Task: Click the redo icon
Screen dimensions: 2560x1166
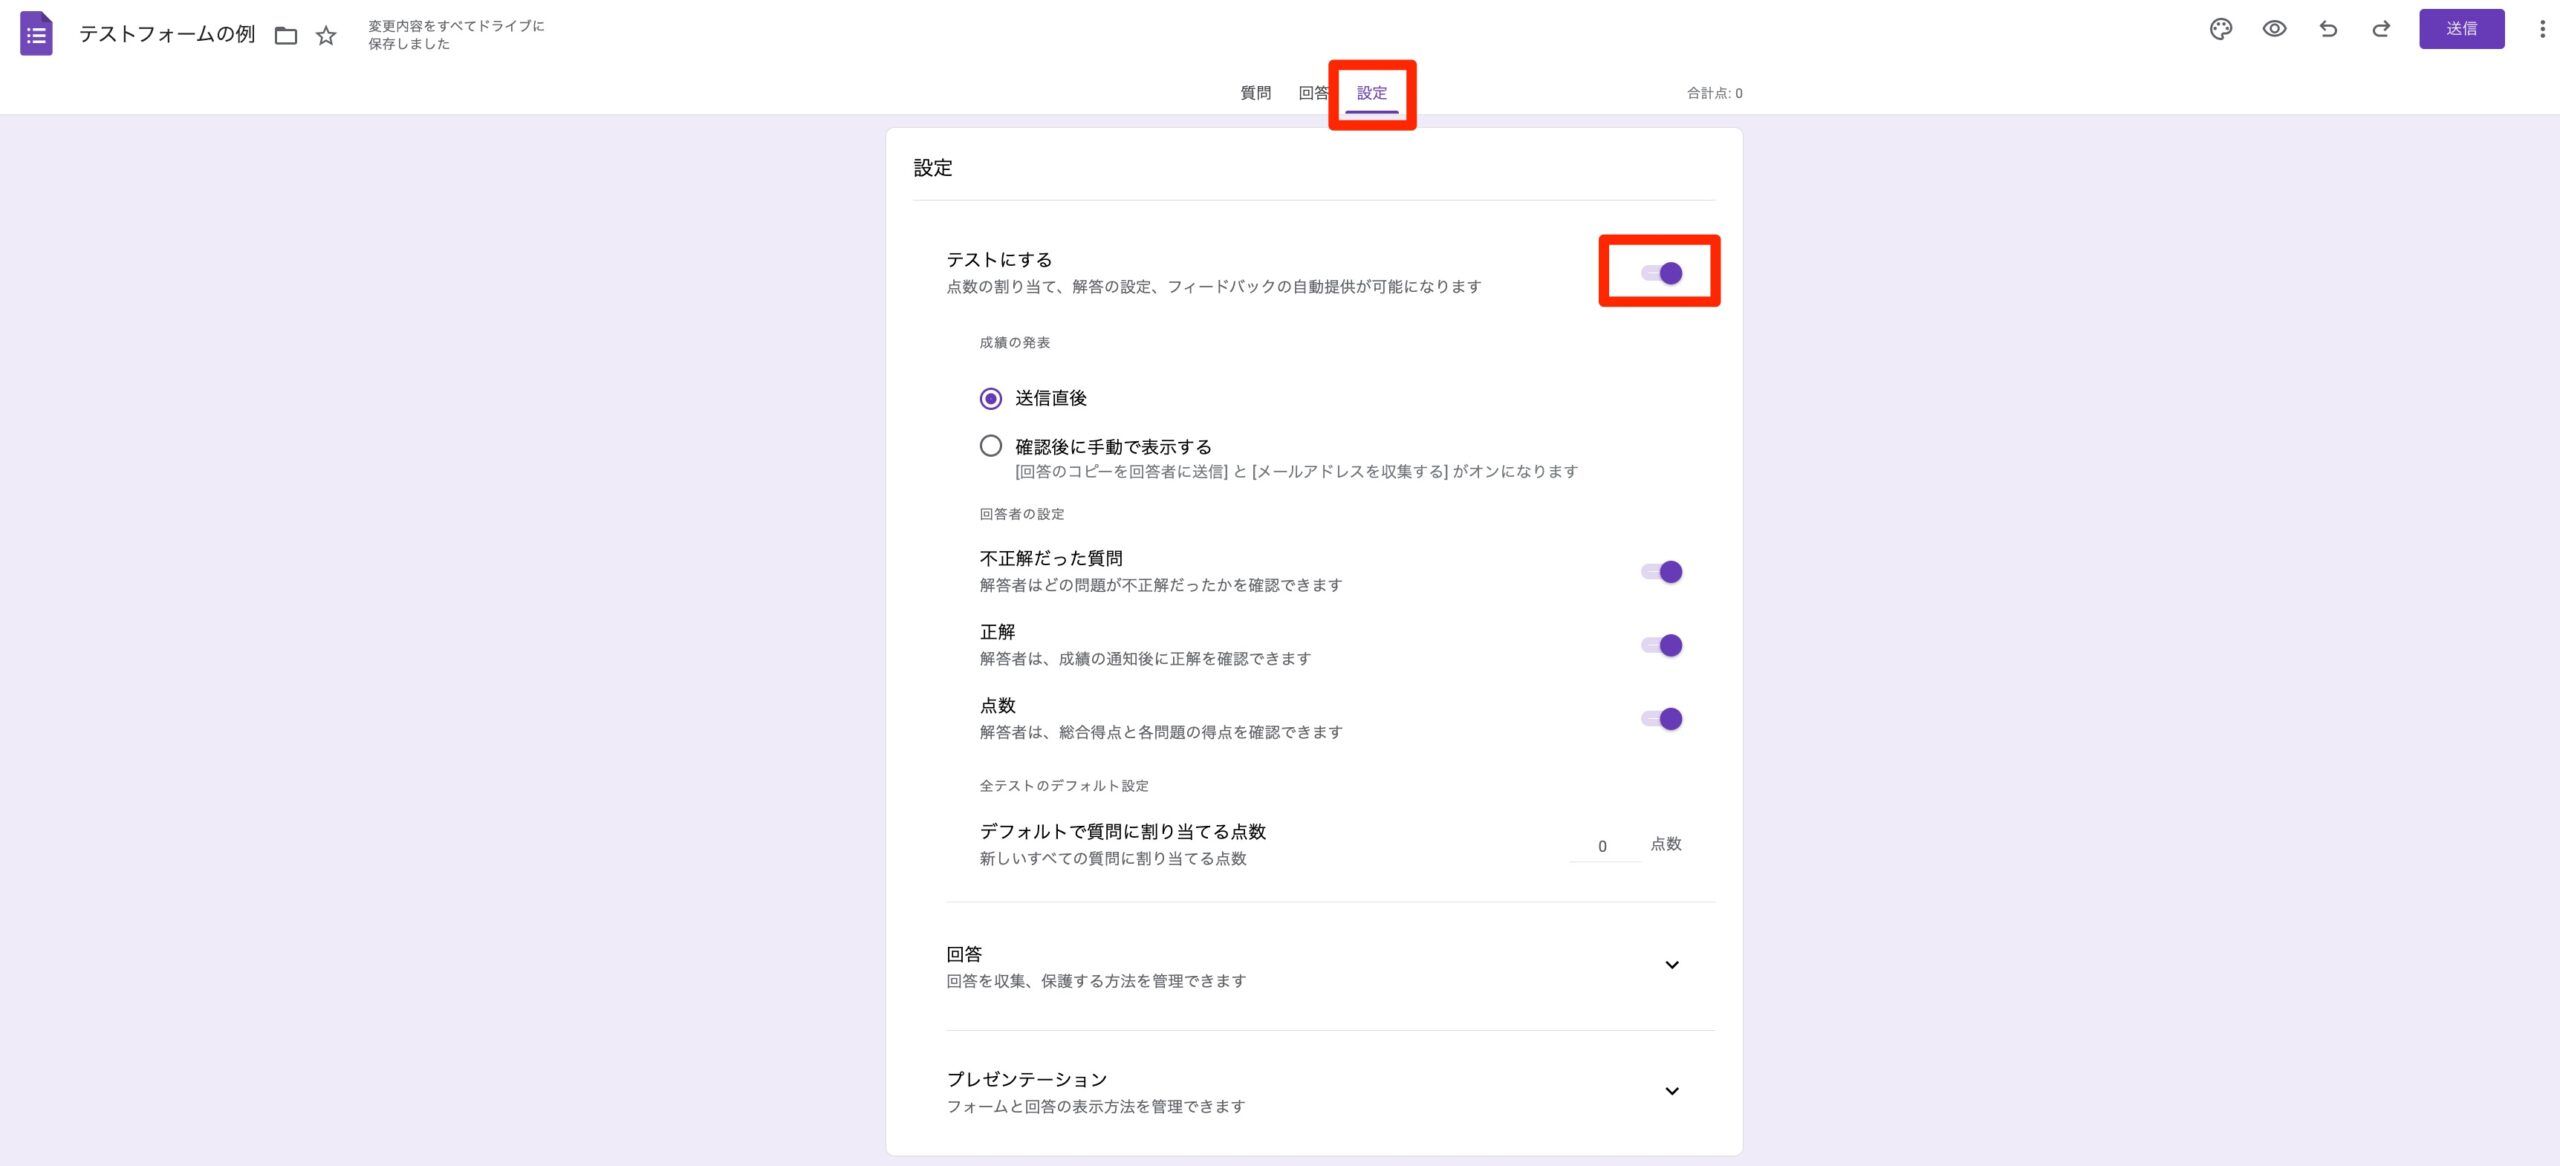Action: click(x=2381, y=30)
